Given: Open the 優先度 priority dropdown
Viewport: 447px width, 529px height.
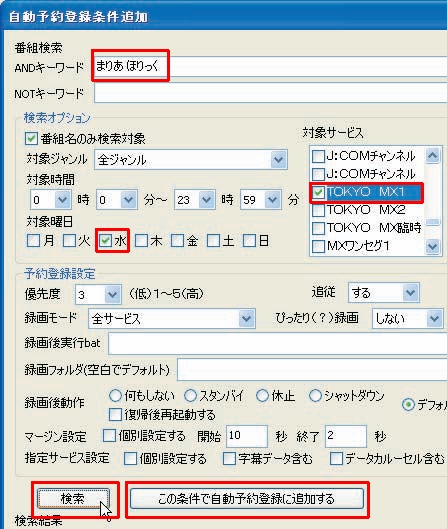Looking at the screenshot, I should tap(112, 294).
